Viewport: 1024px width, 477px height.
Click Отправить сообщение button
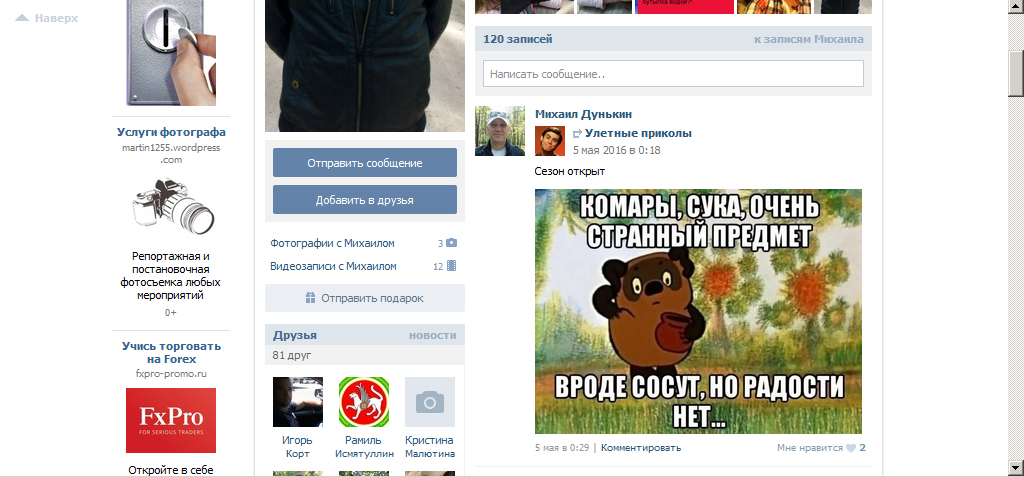tap(364, 163)
